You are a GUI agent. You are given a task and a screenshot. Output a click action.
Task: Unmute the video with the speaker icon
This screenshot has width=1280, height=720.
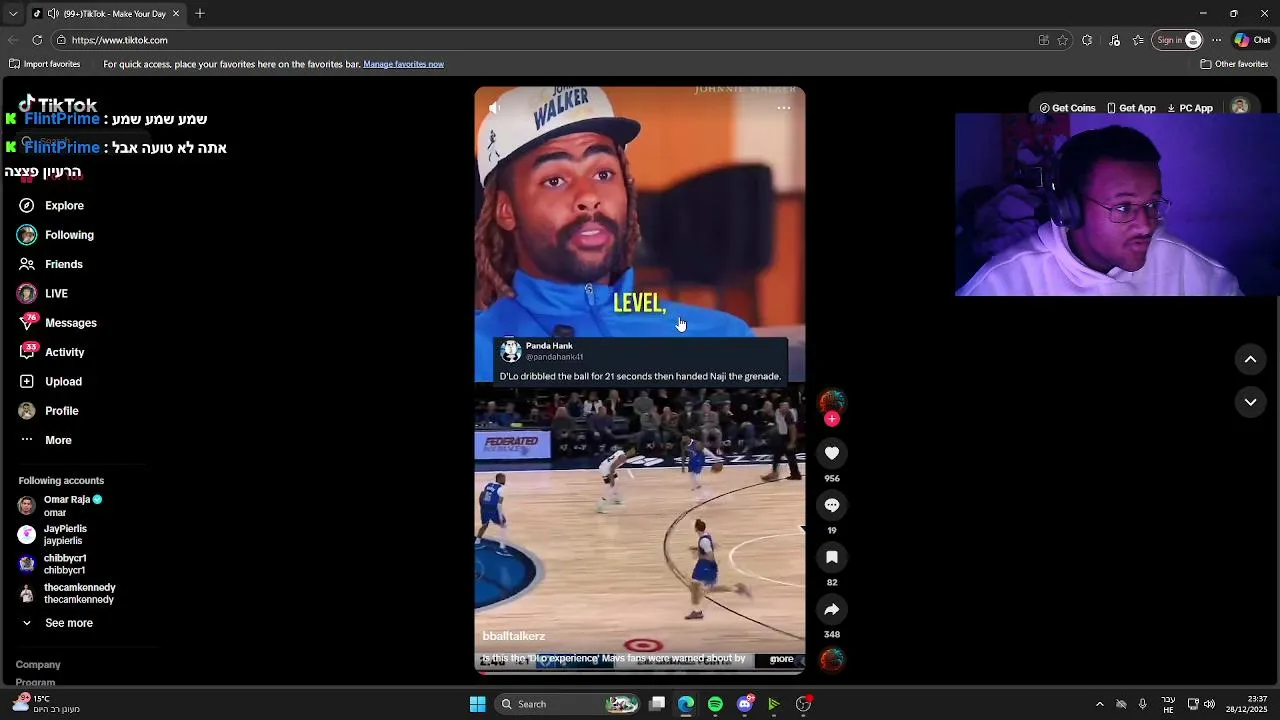coord(494,107)
